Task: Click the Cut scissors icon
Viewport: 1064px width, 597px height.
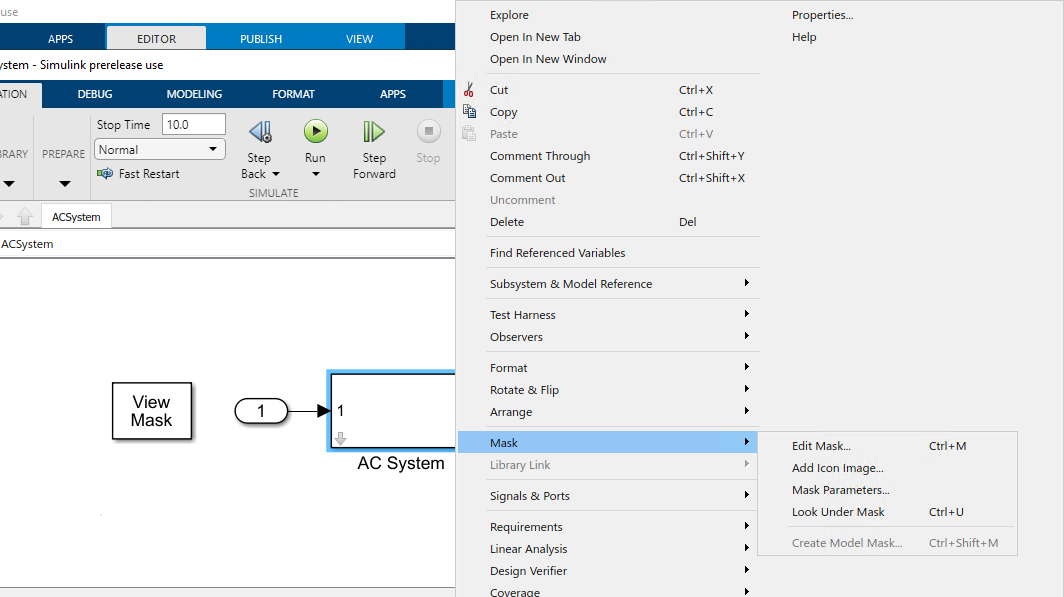Action: (471, 90)
